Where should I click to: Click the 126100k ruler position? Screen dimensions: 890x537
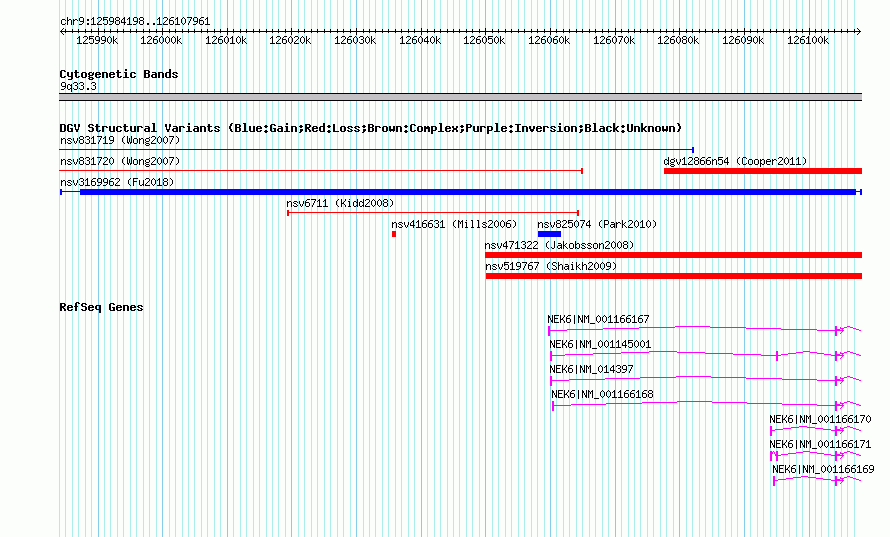click(808, 40)
